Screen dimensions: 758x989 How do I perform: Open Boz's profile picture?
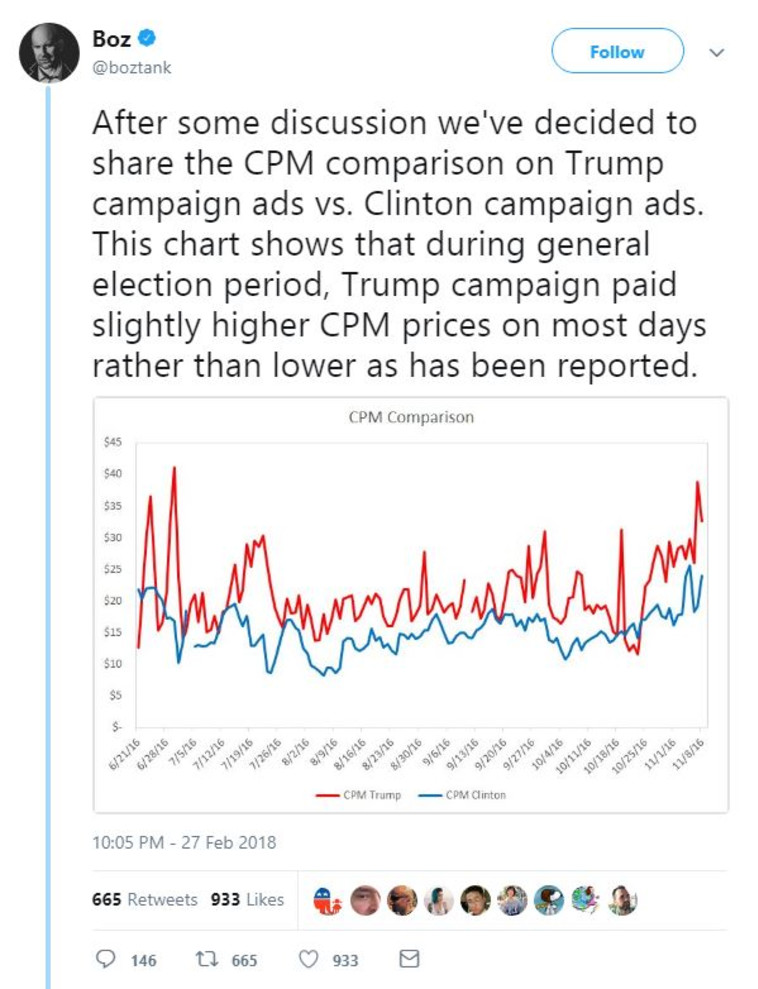[49, 52]
